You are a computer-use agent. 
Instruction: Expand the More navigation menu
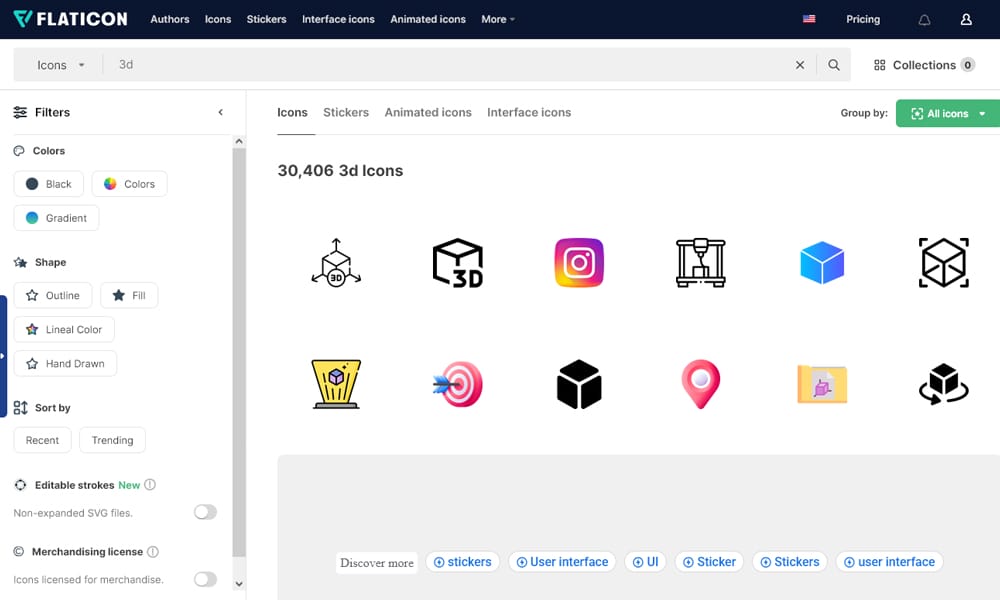(x=497, y=19)
